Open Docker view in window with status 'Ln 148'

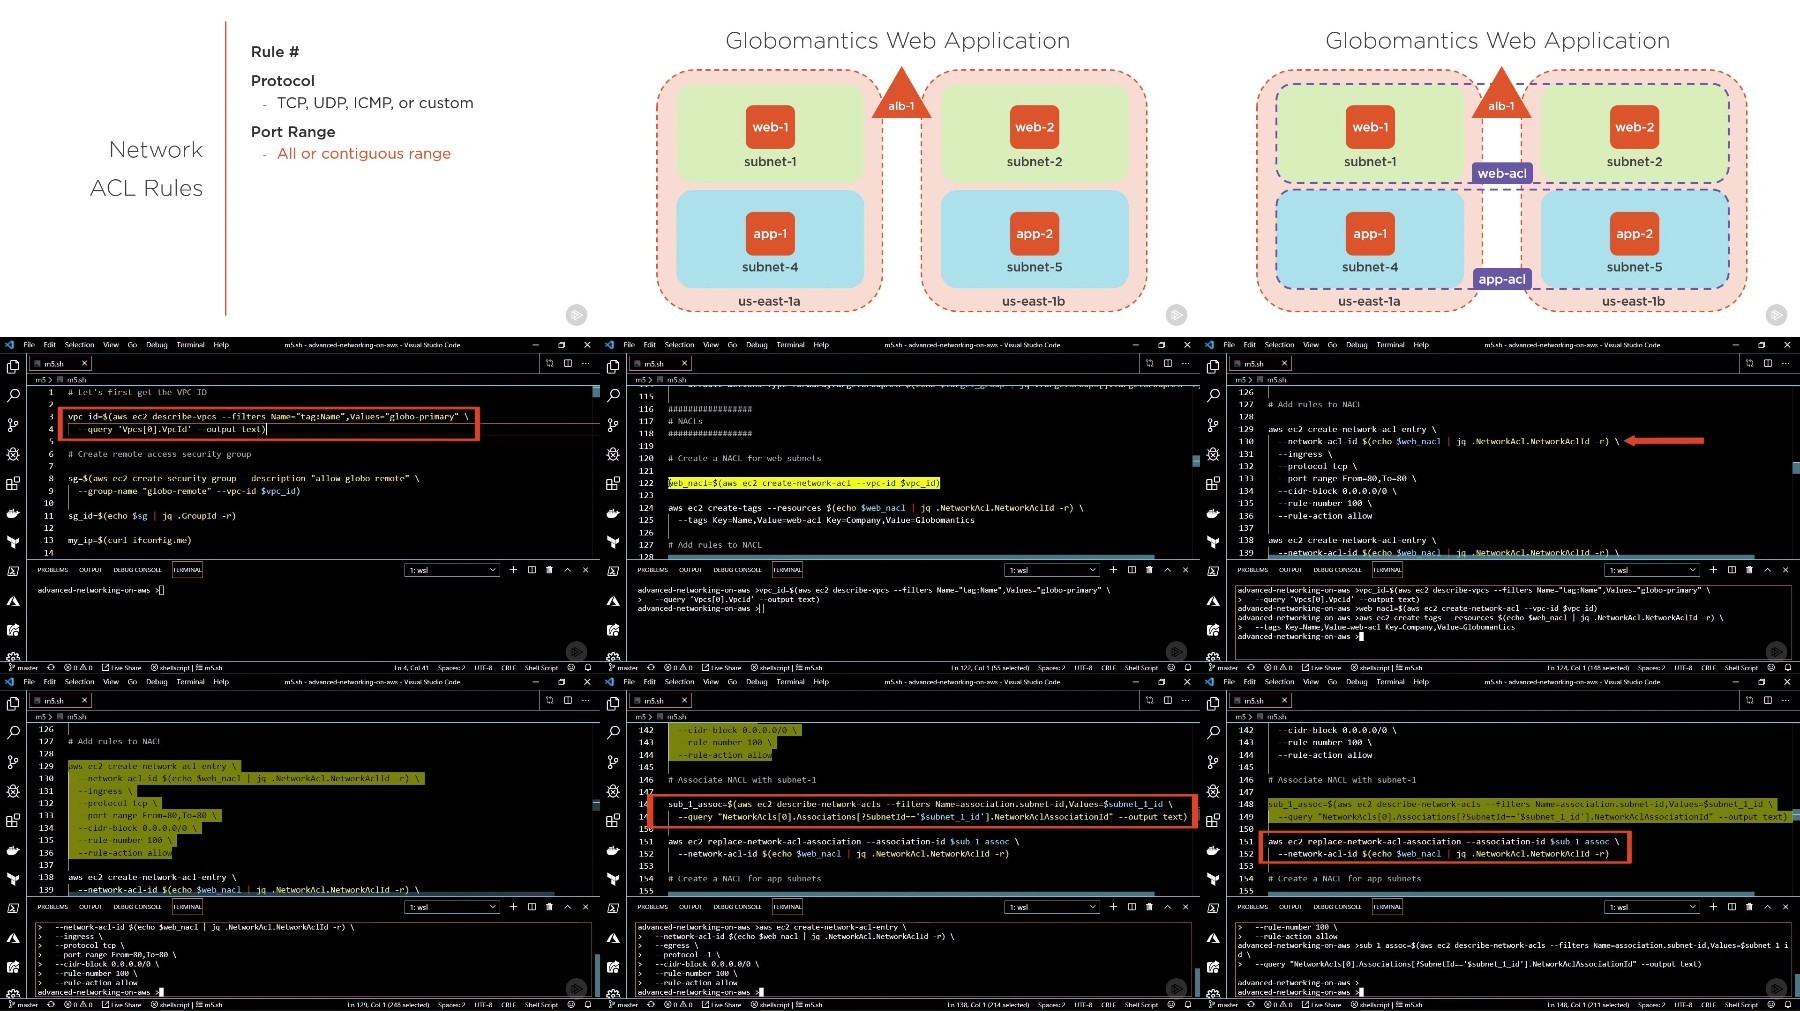point(1213,850)
